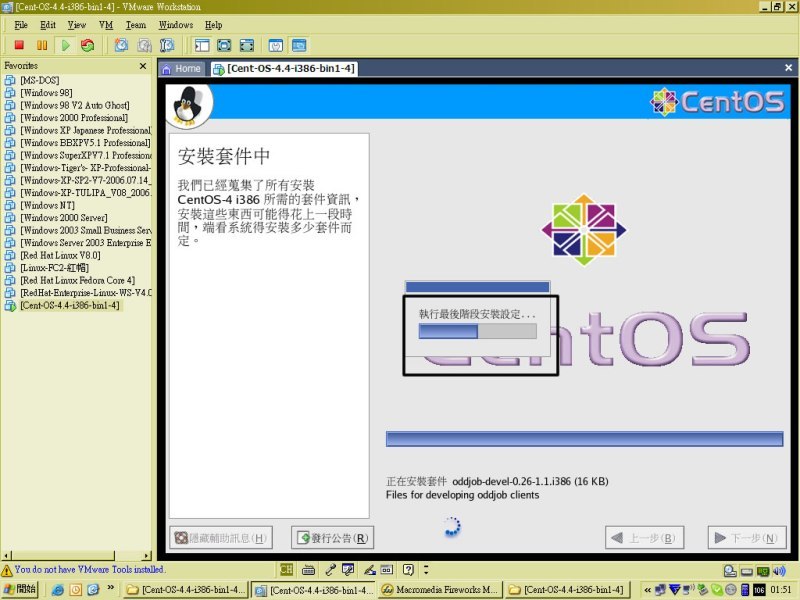Select [Windows 98] in Favorites

[46, 93]
